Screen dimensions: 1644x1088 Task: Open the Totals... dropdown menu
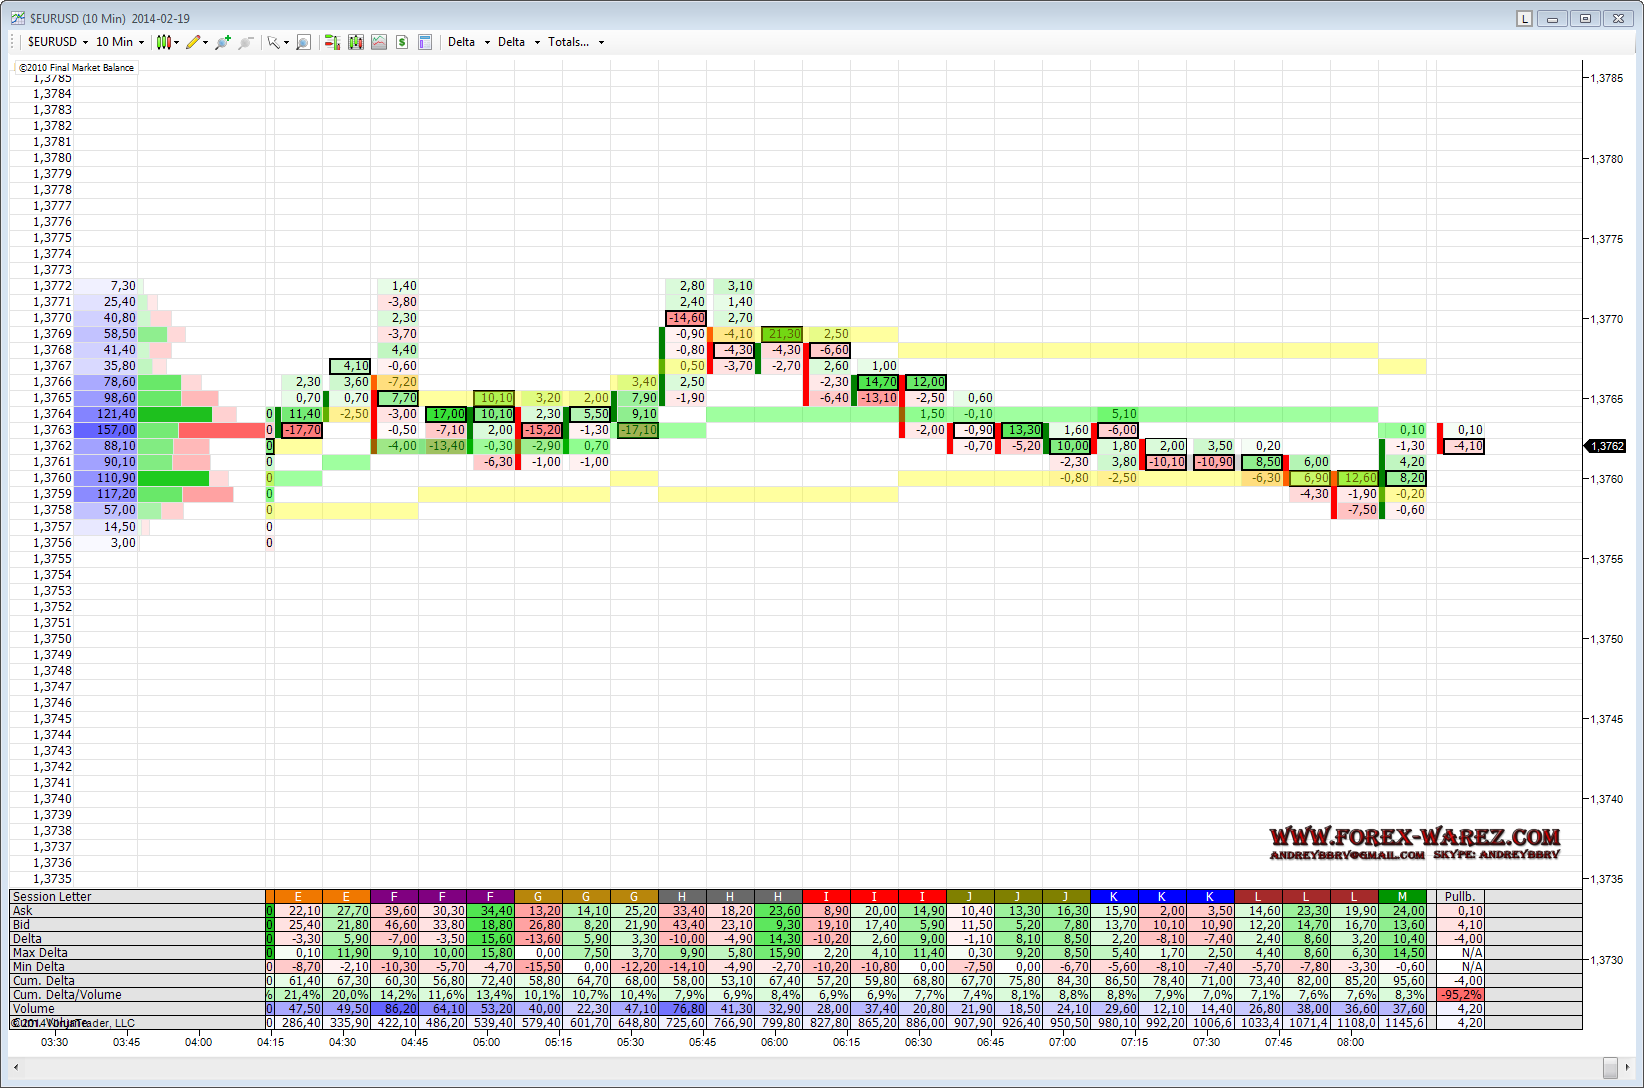pos(575,42)
